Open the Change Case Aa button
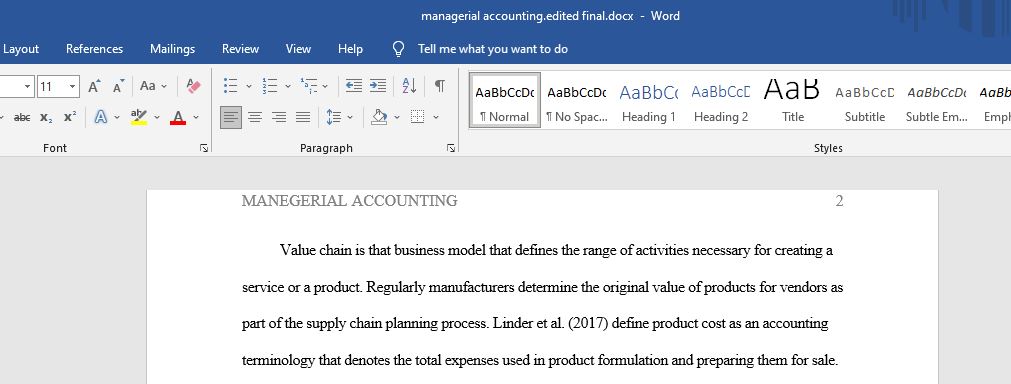The height and width of the screenshot is (384, 1011). (153, 86)
